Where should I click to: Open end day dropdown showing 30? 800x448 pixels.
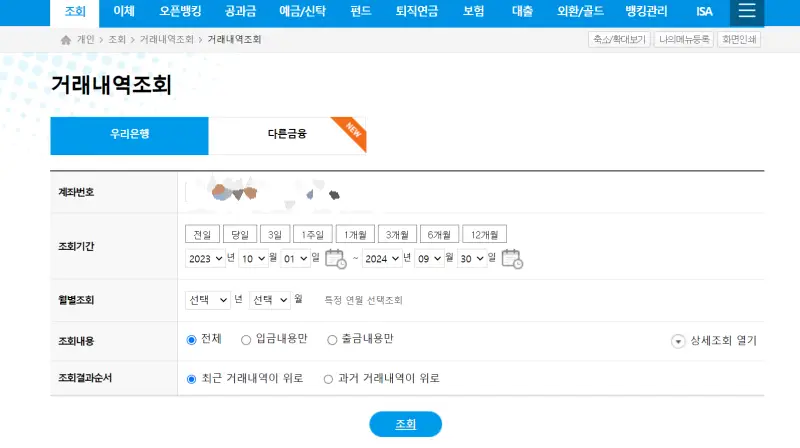click(472, 259)
